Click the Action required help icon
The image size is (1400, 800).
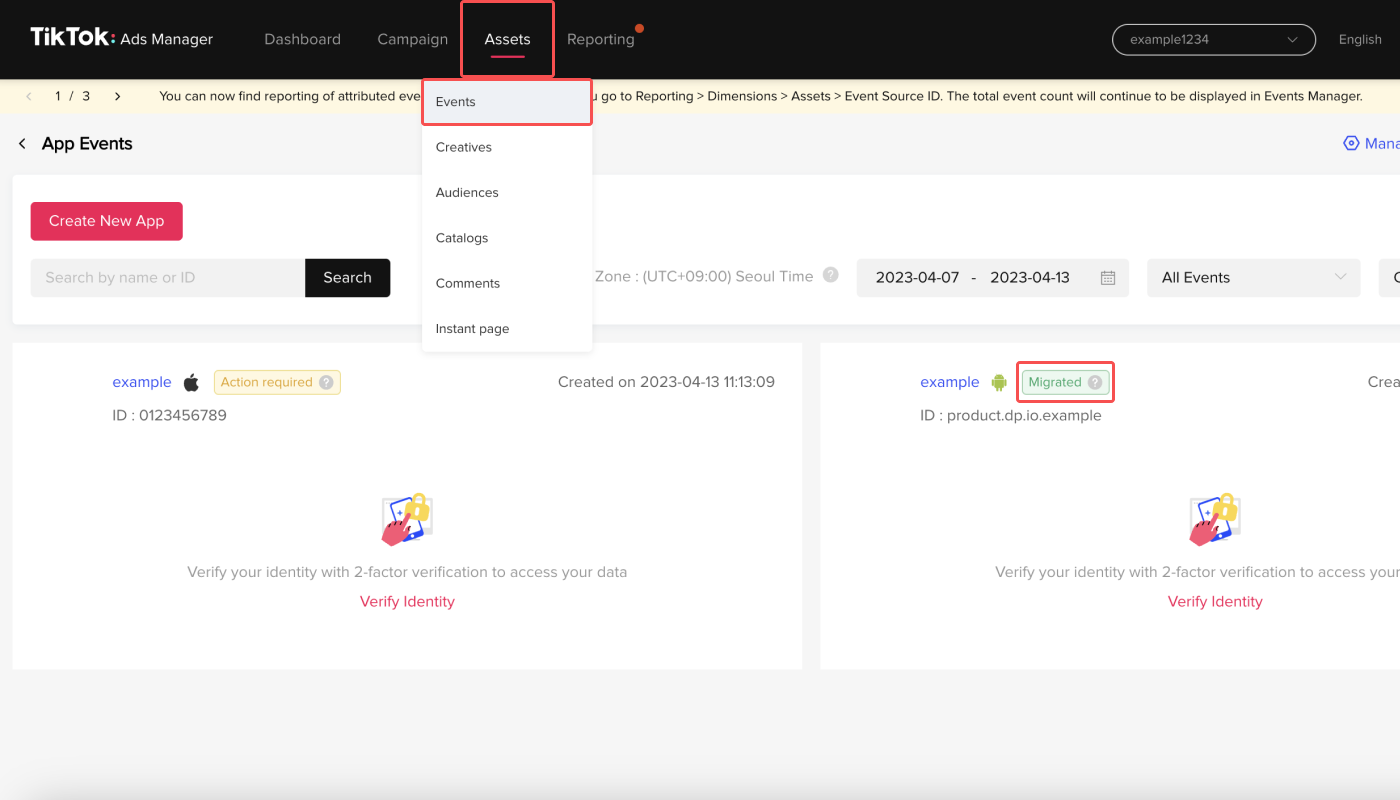[x=325, y=382]
